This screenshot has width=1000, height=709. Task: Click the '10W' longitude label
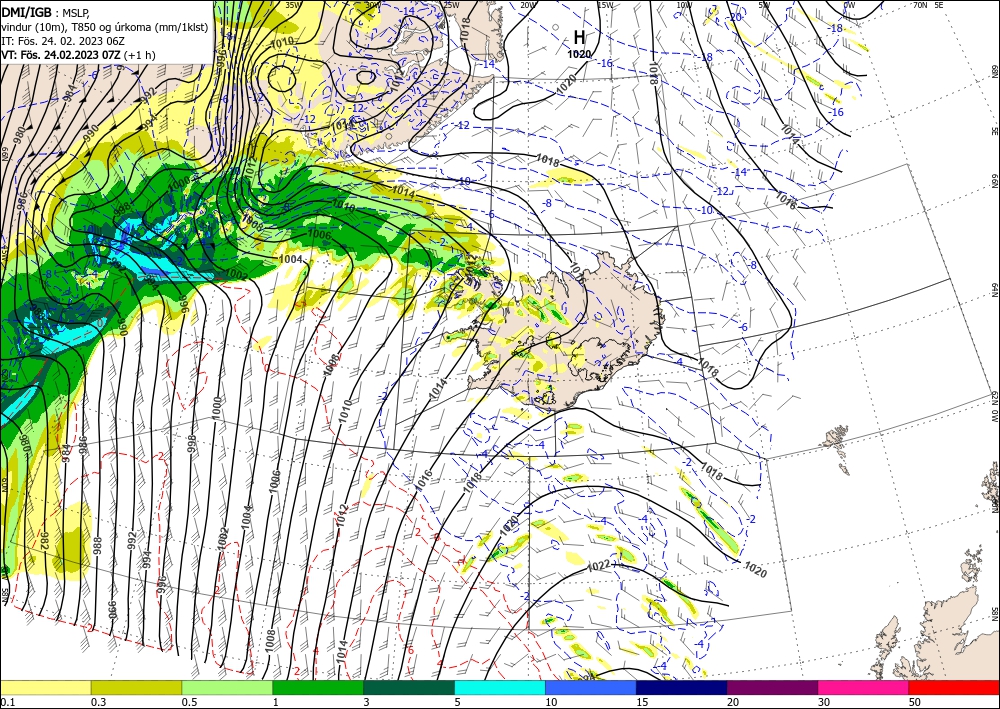tap(684, 5)
